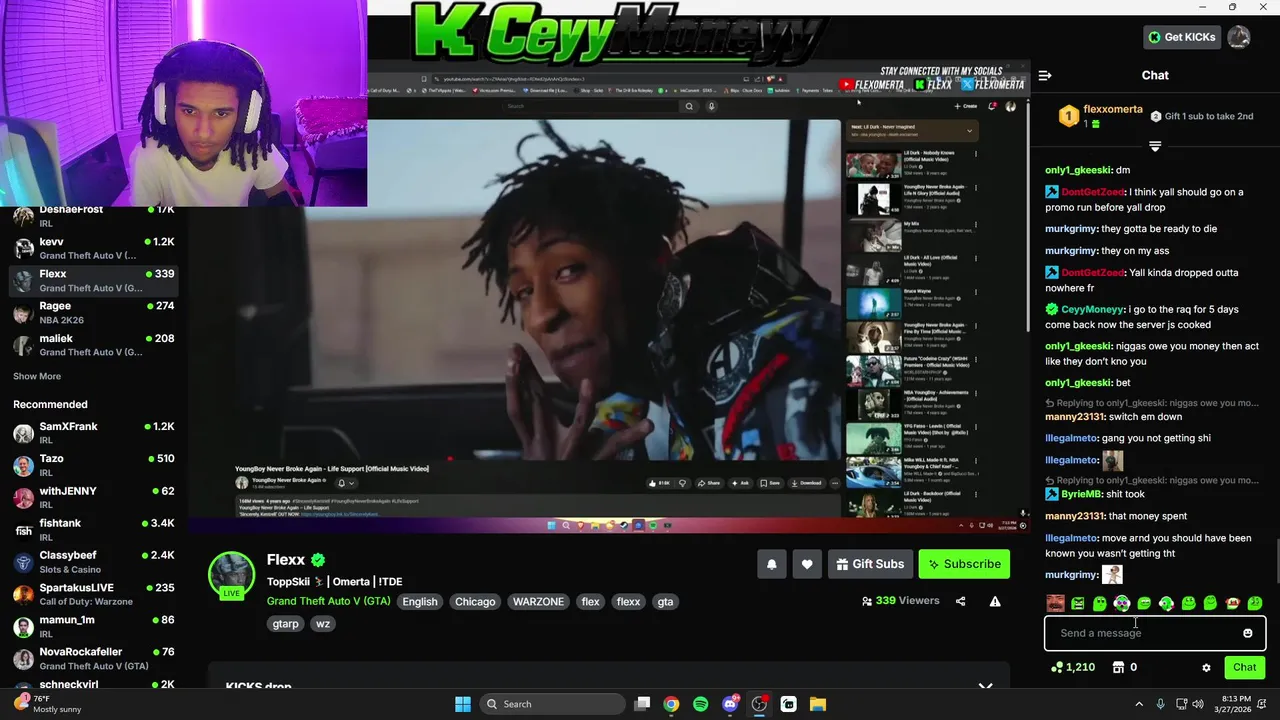Select the English tag

[420, 602]
